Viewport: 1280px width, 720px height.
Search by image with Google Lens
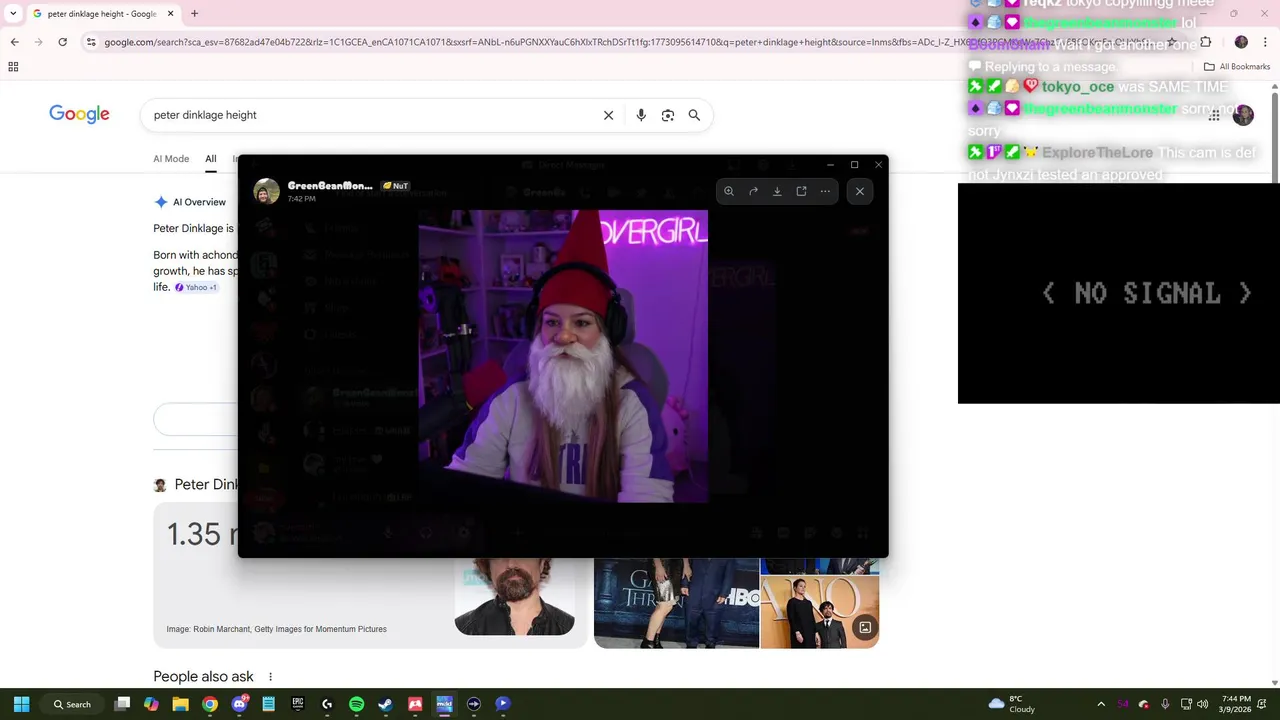click(668, 115)
